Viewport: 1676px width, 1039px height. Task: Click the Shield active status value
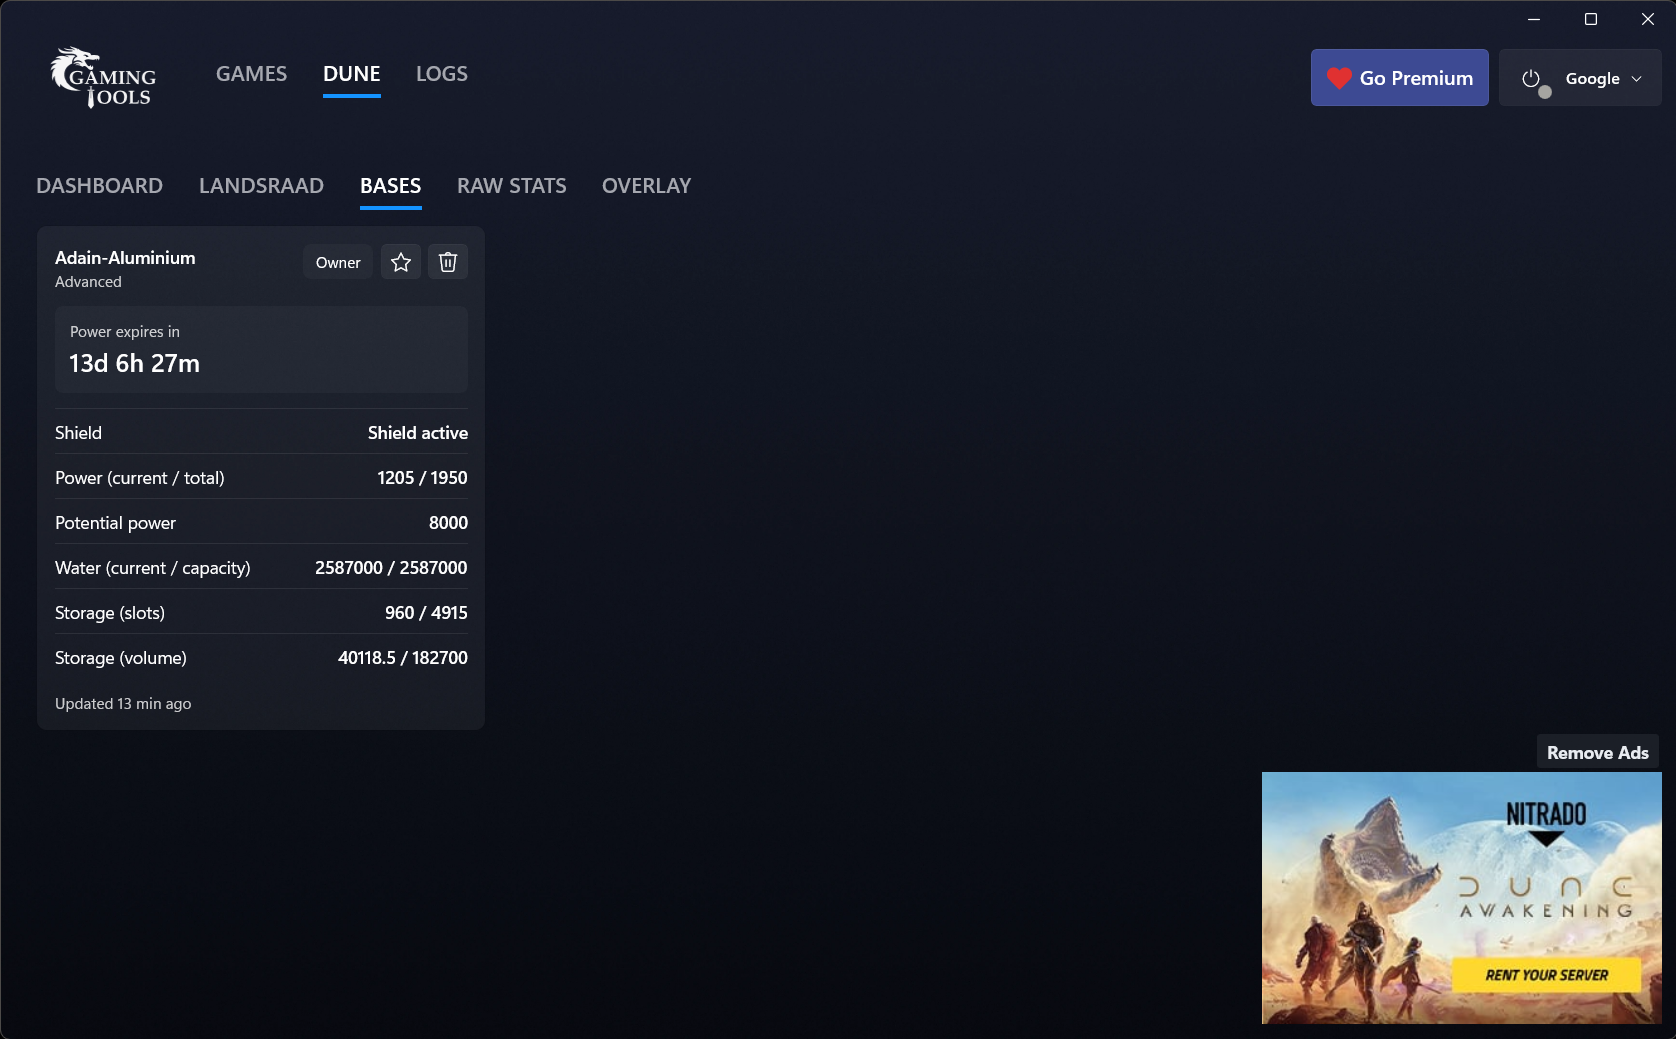(x=417, y=433)
